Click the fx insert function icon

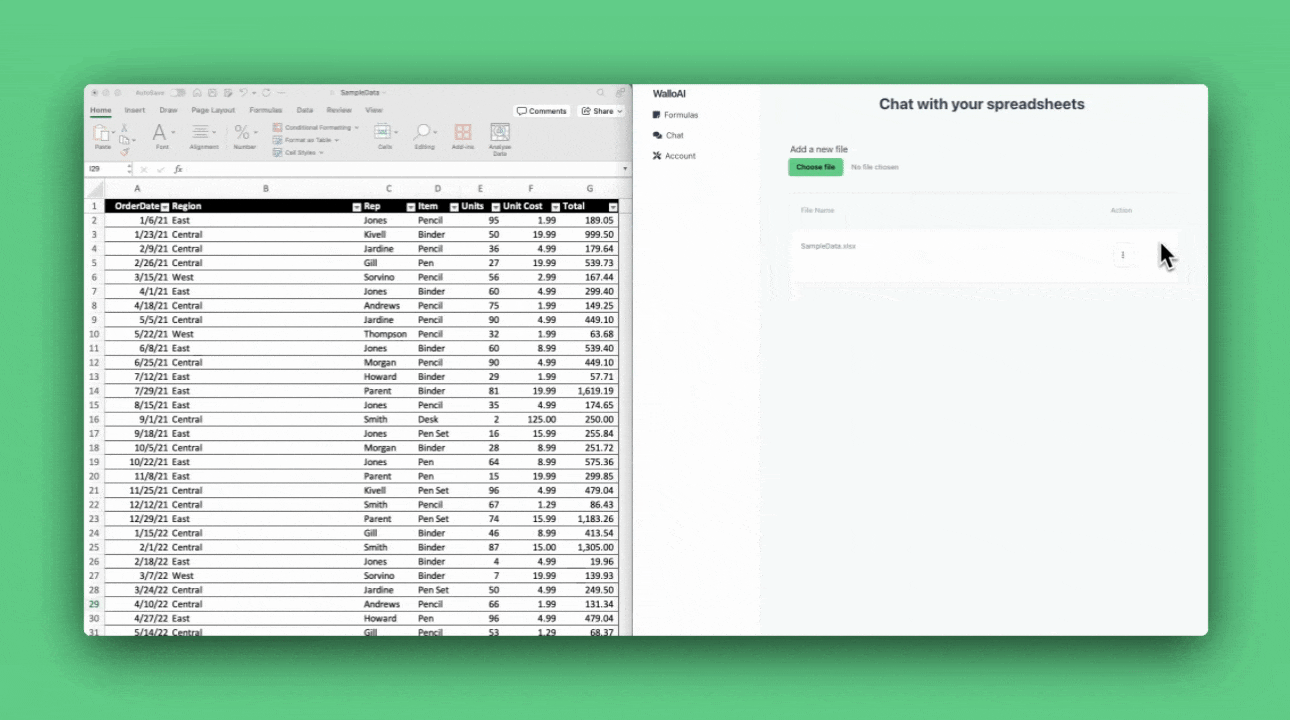click(x=178, y=170)
